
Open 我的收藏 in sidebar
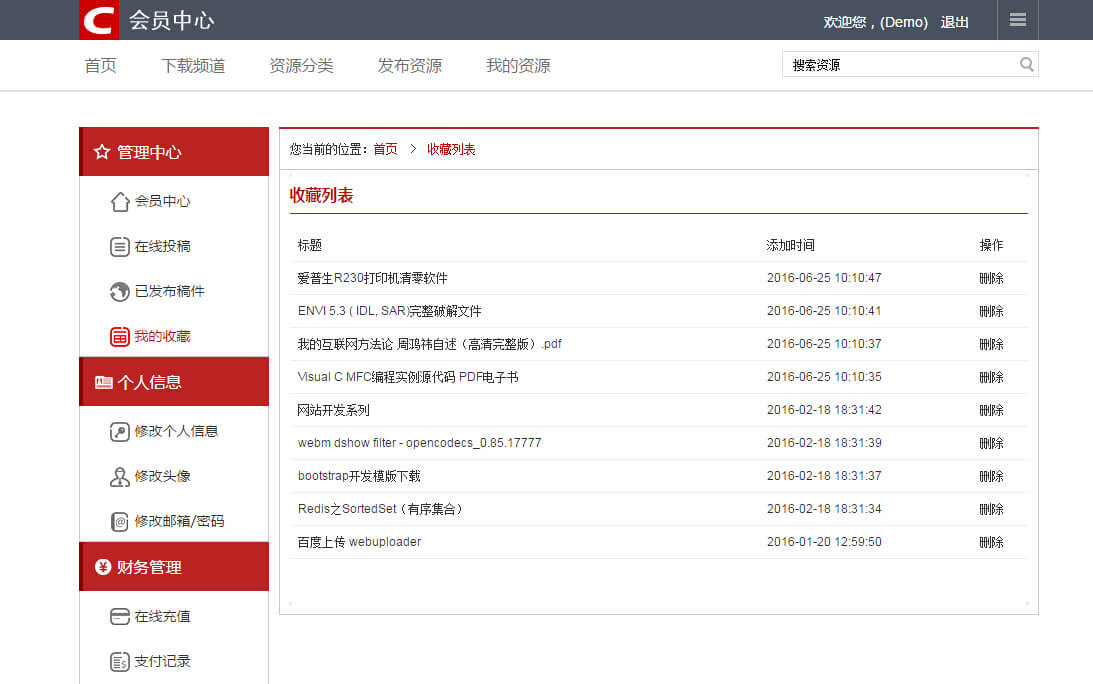pyautogui.click(x=162, y=337)
